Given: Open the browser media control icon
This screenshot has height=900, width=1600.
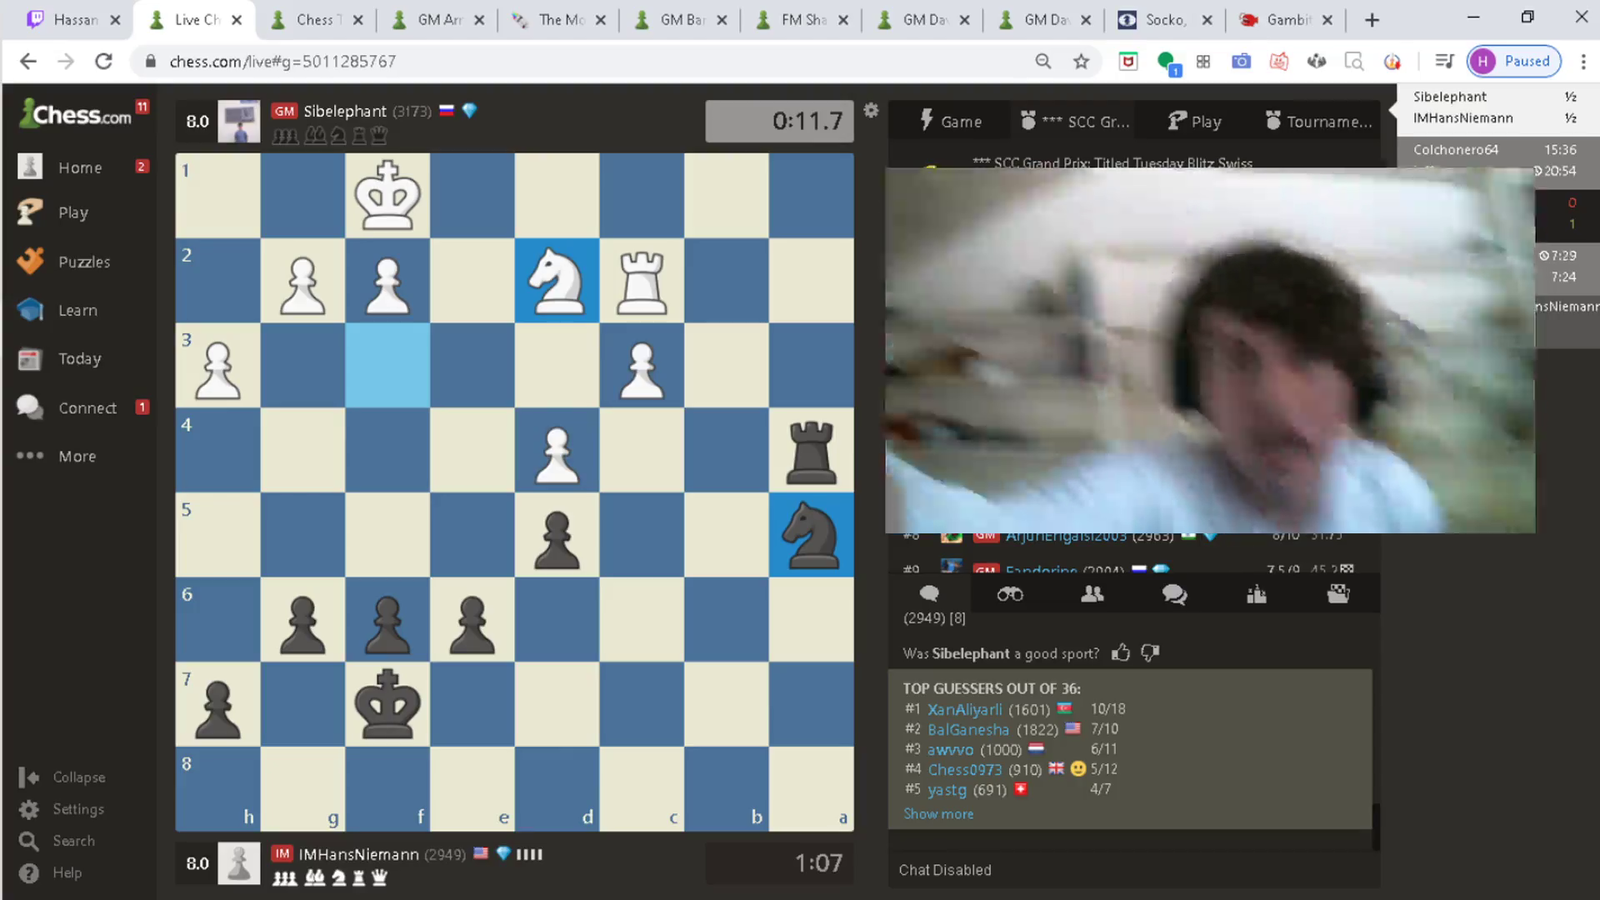Looking at the screenshot, I should click(1444, 61).
